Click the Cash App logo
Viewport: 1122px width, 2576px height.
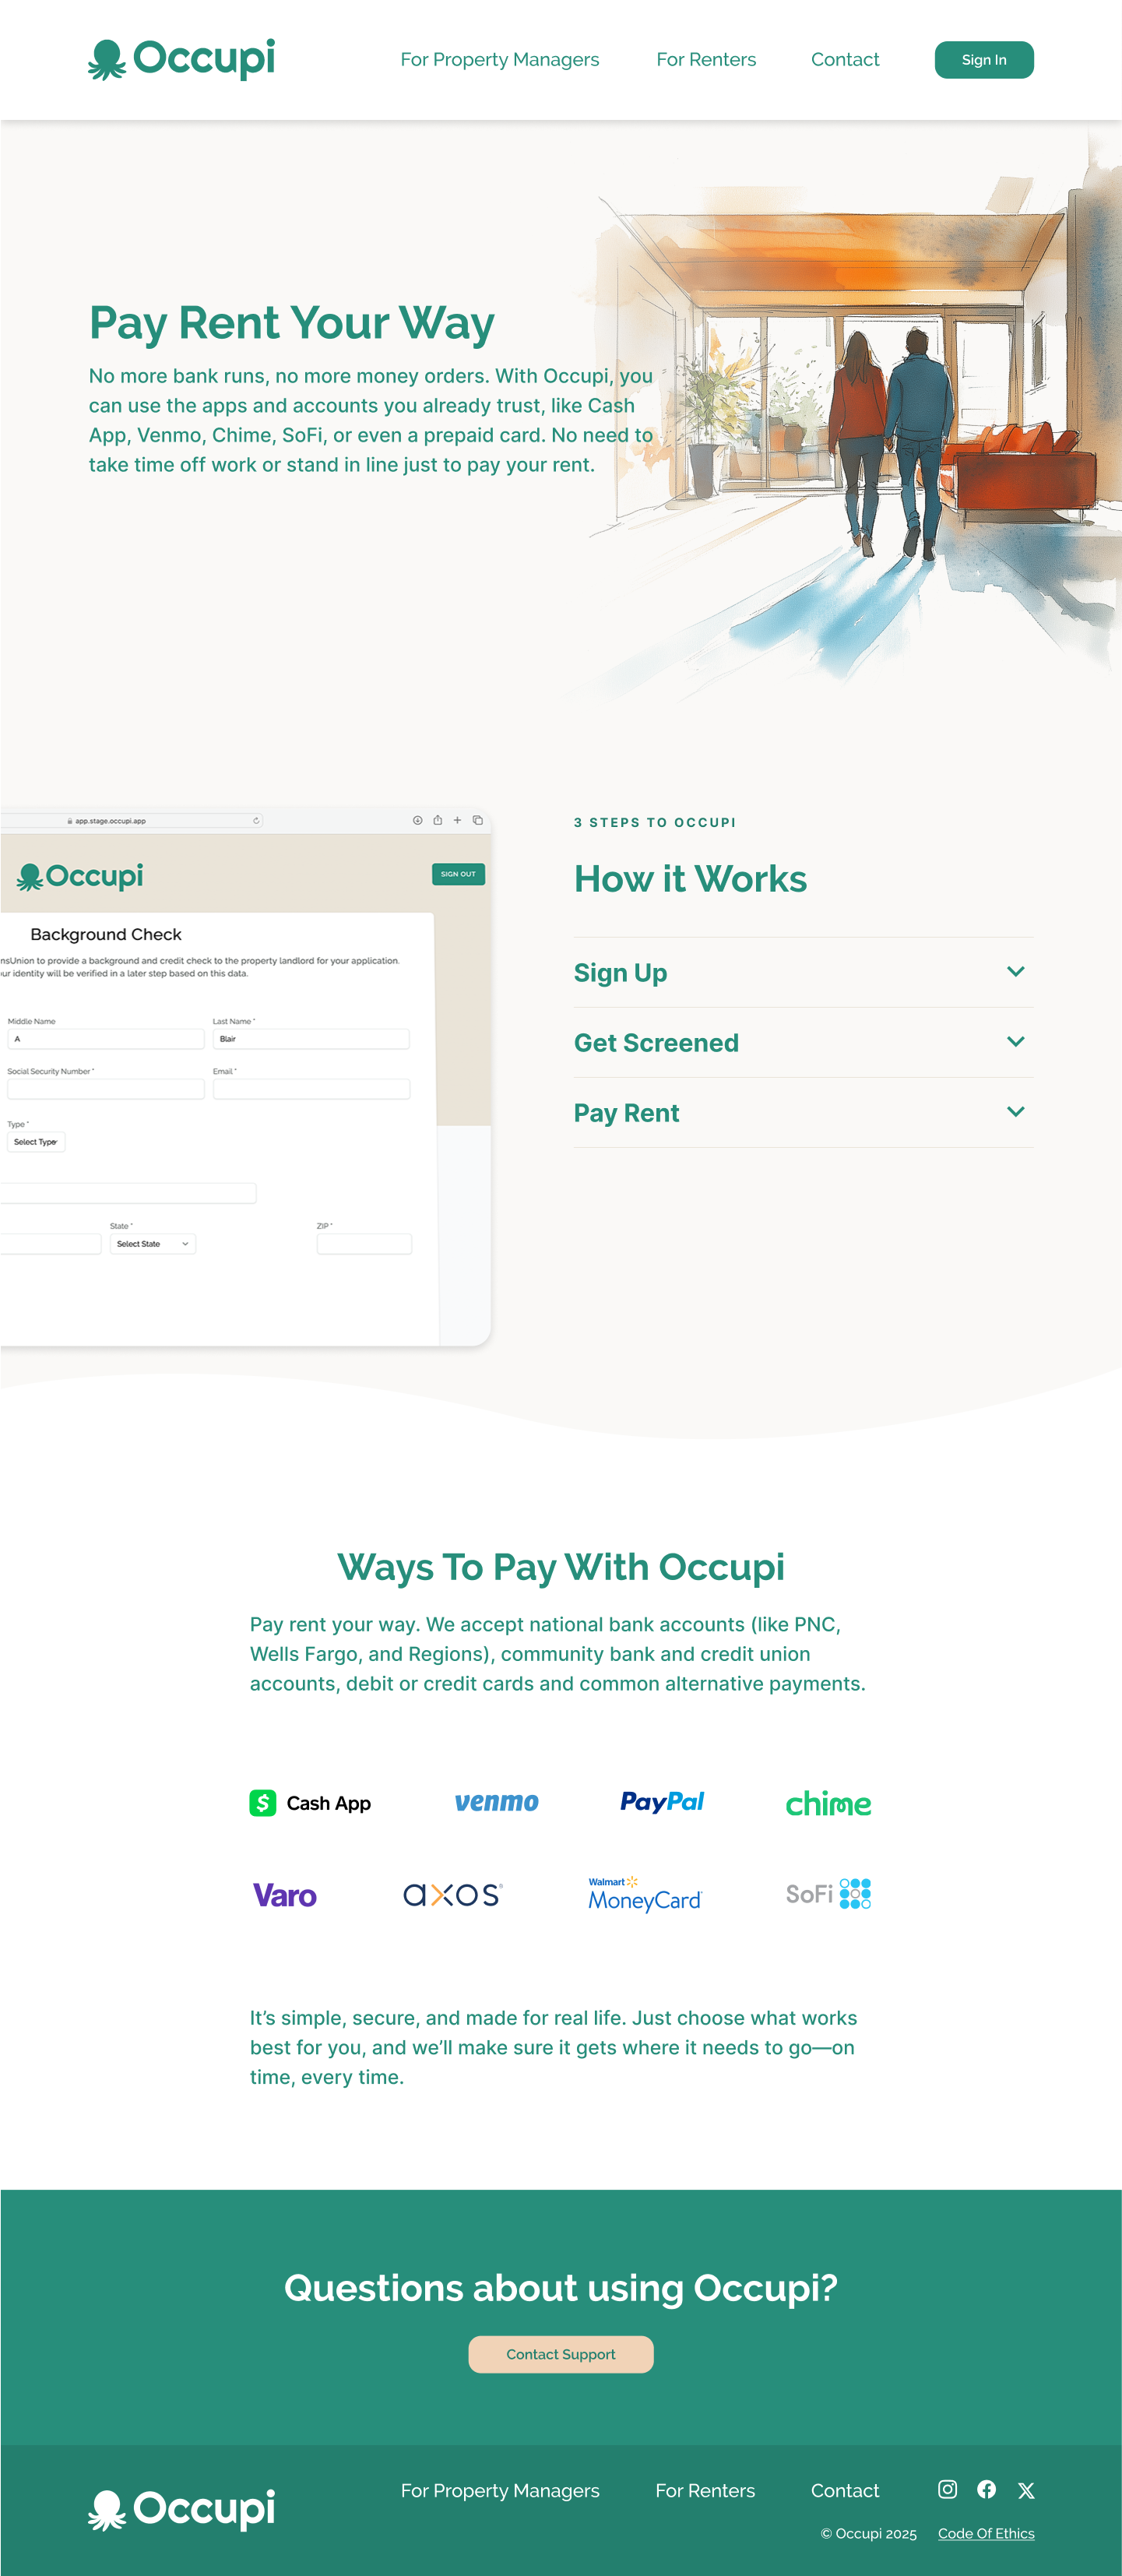pyautogui.click(x=310, y=1802)
